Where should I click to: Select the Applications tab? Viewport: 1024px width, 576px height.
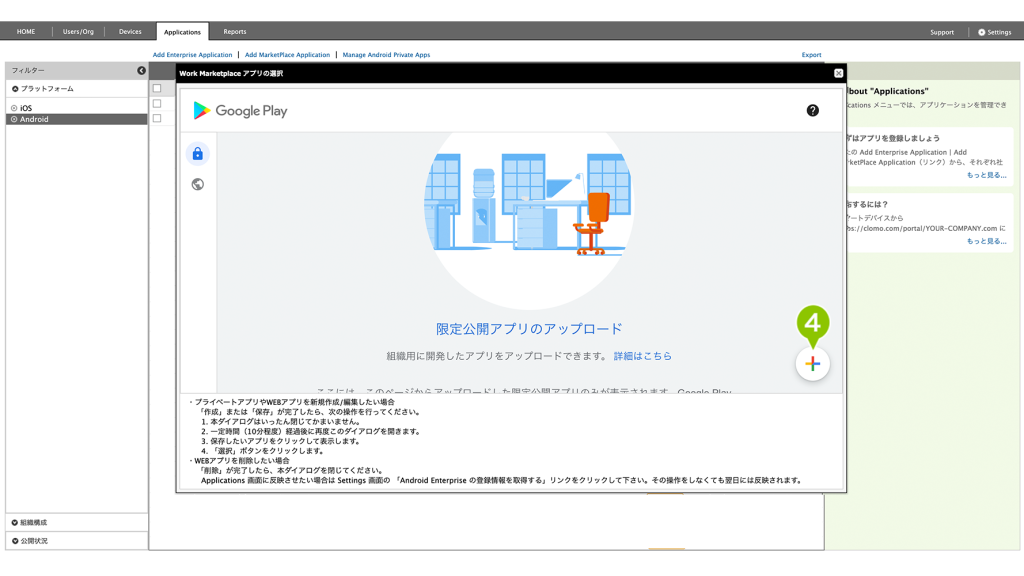[182, 31]
